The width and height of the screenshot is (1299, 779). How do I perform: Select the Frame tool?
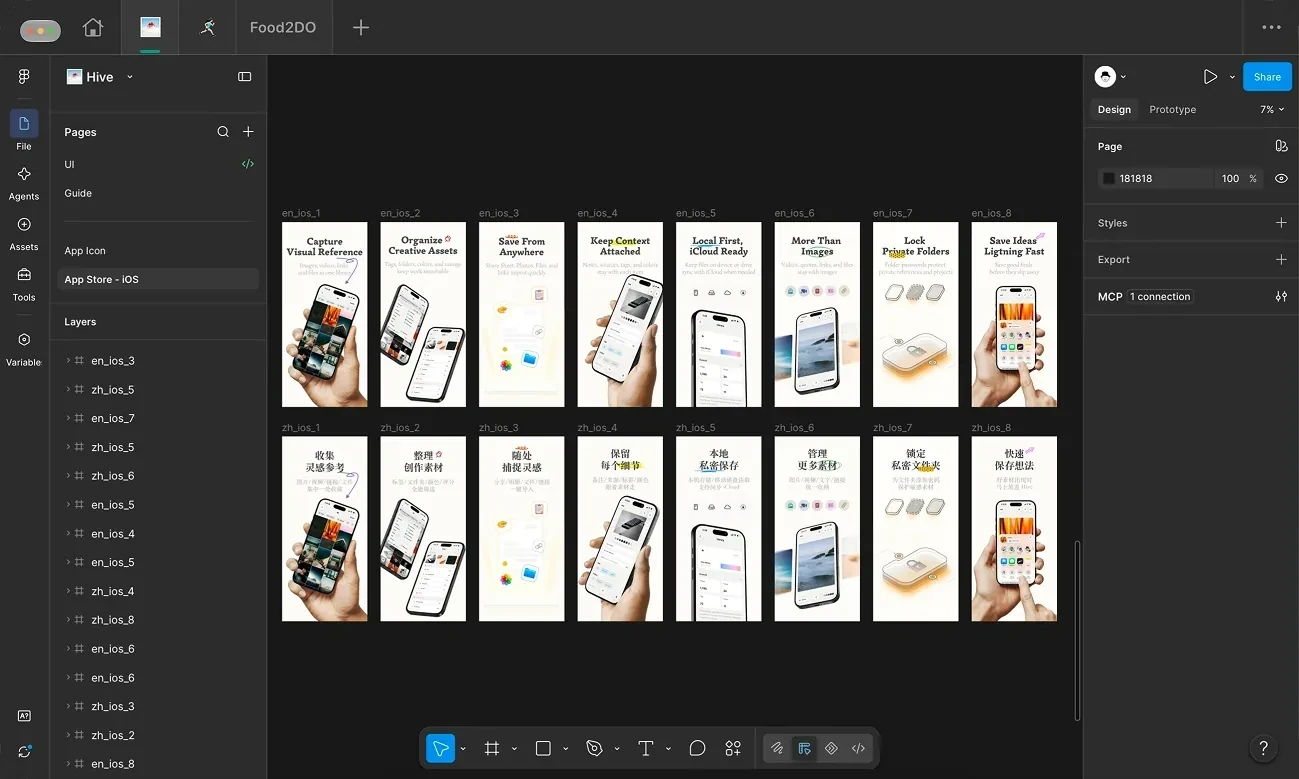(492, 748)
